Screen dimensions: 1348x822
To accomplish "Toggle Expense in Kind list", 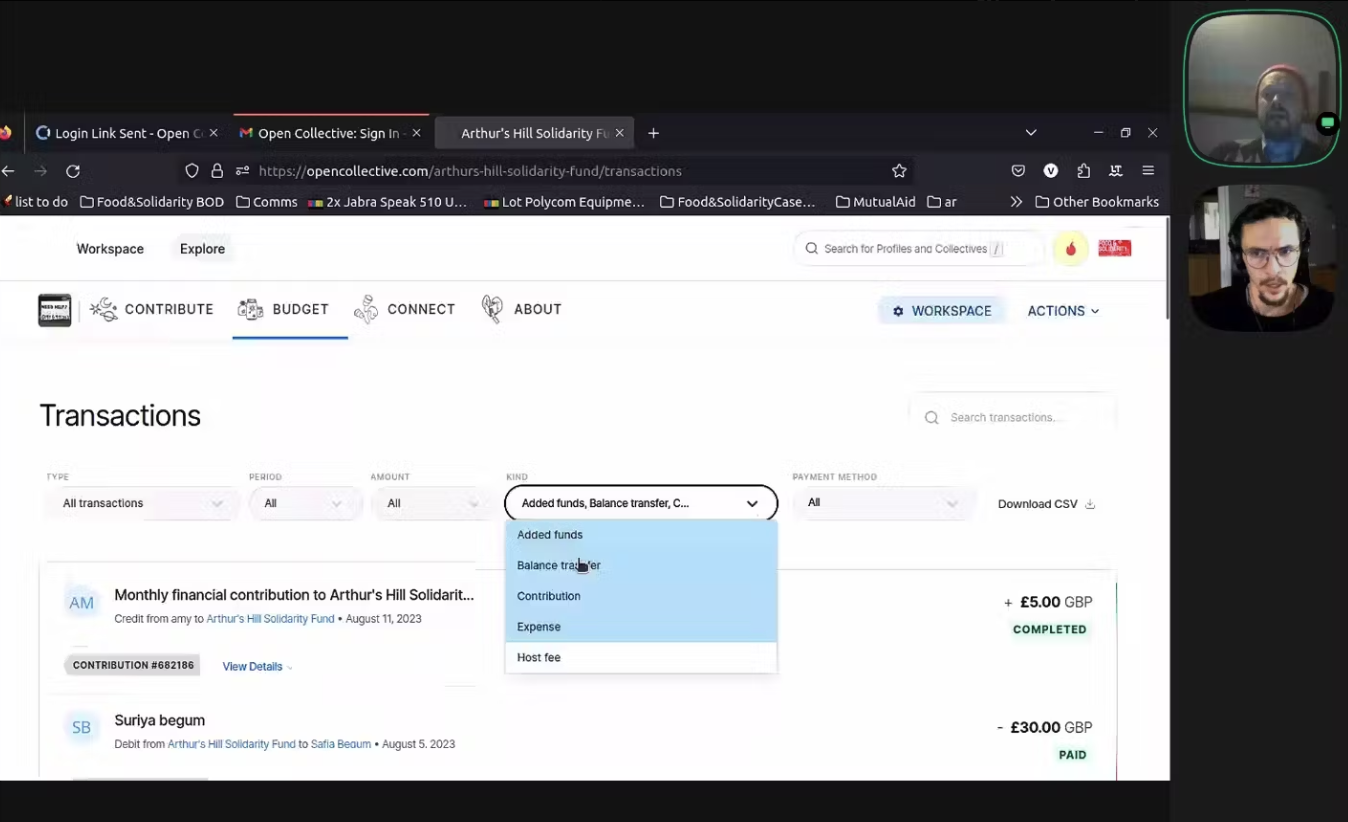I will click(641, 627).
